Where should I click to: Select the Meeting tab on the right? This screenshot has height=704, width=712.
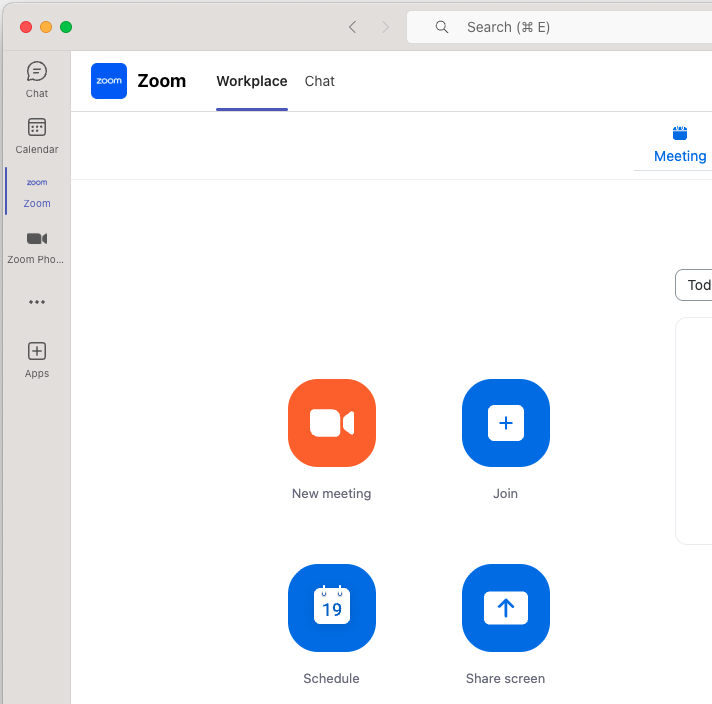click(680, 145)
